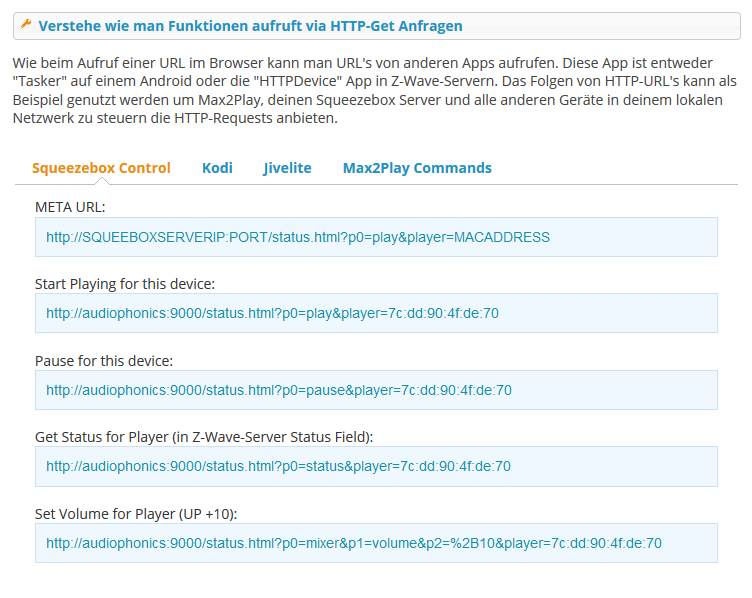This screenshot has height=598, width=752.
Task: Click the META URL link box
Action: [376, 237]
